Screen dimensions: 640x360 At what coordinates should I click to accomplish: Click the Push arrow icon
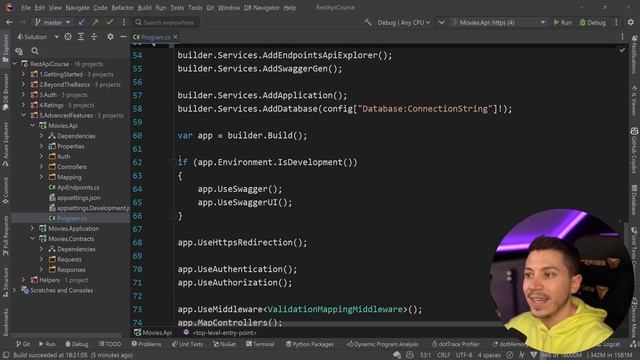click(x=96, y=22)
